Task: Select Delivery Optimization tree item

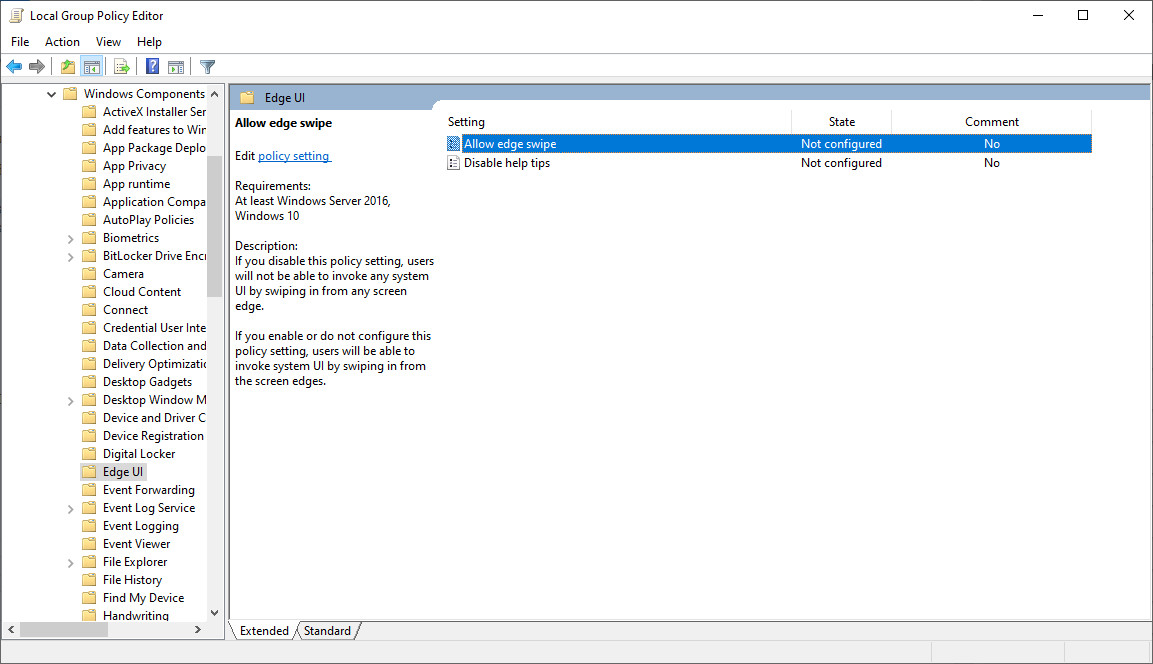Action: pyautogui.click(x=154, y=364)
